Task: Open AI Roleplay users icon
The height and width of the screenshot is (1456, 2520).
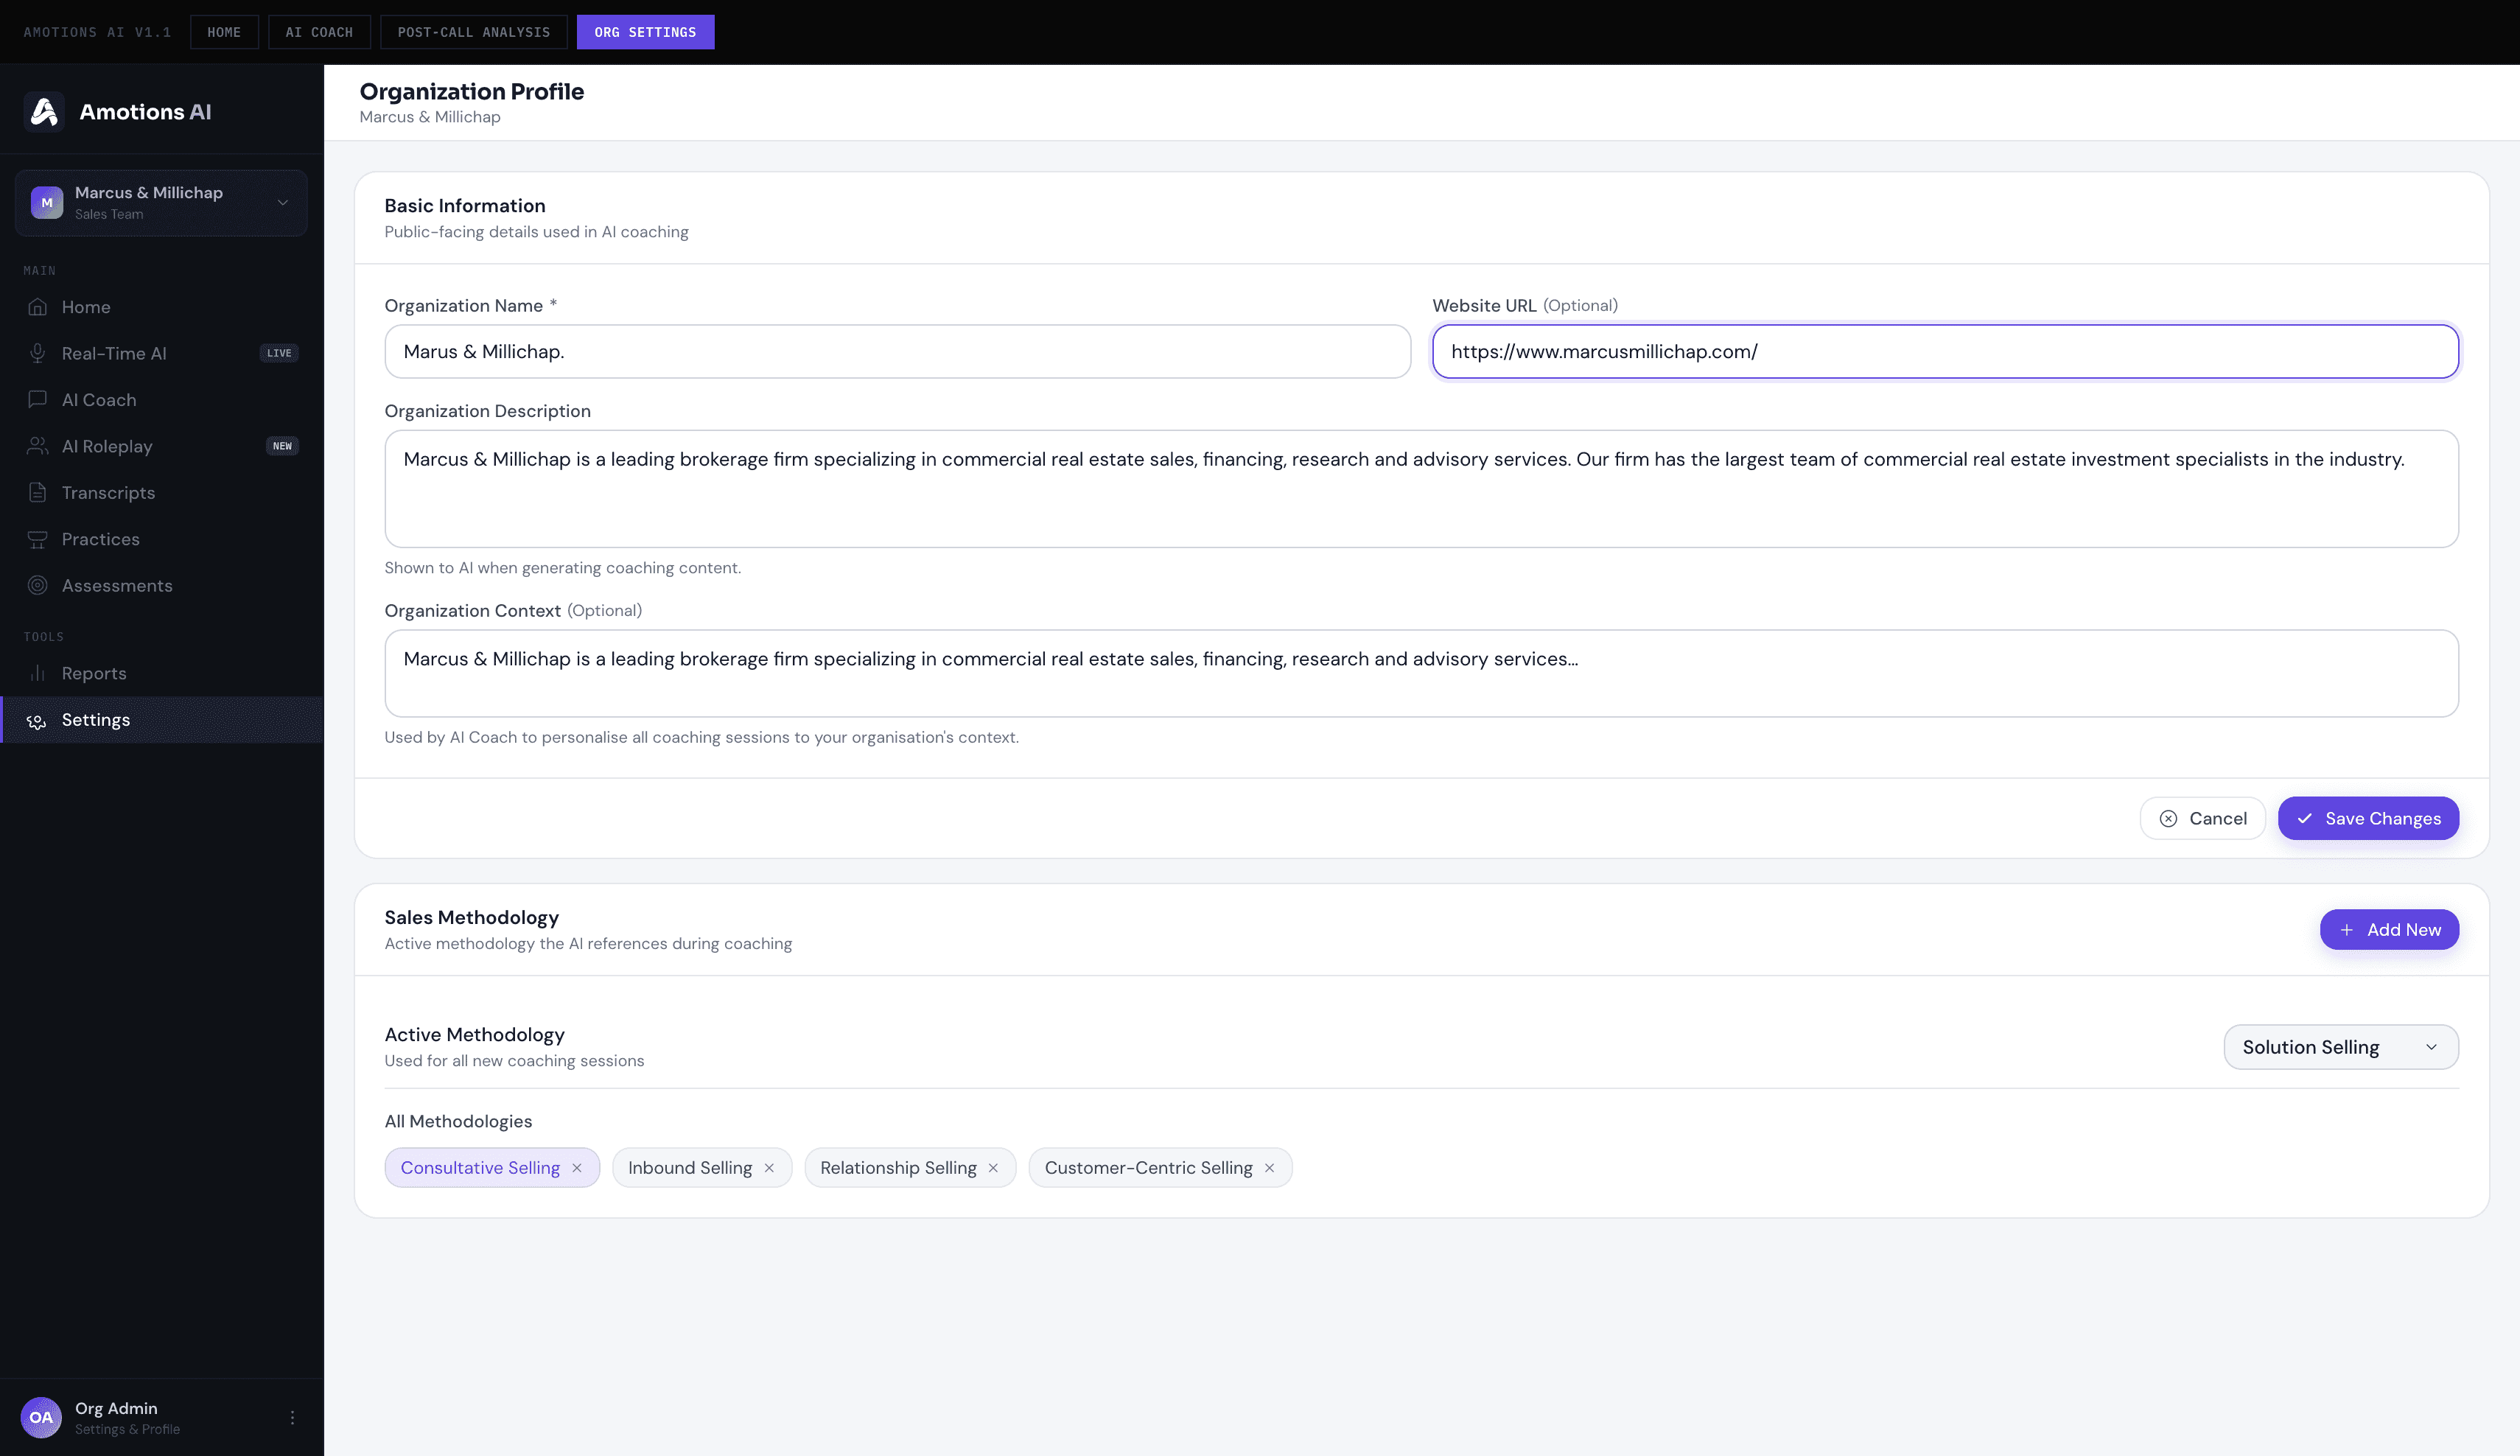Action: point(37,446)
